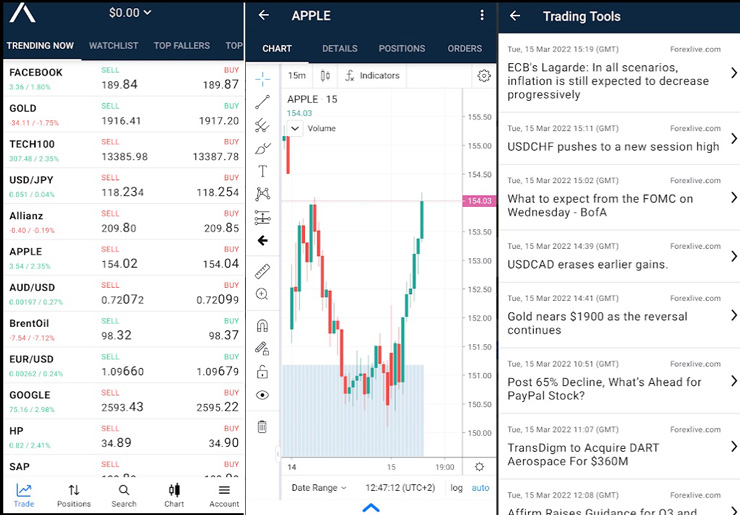Open PayPal Stock article headline
This screenshot has width=740, height=515.
[x=604, y=388]
